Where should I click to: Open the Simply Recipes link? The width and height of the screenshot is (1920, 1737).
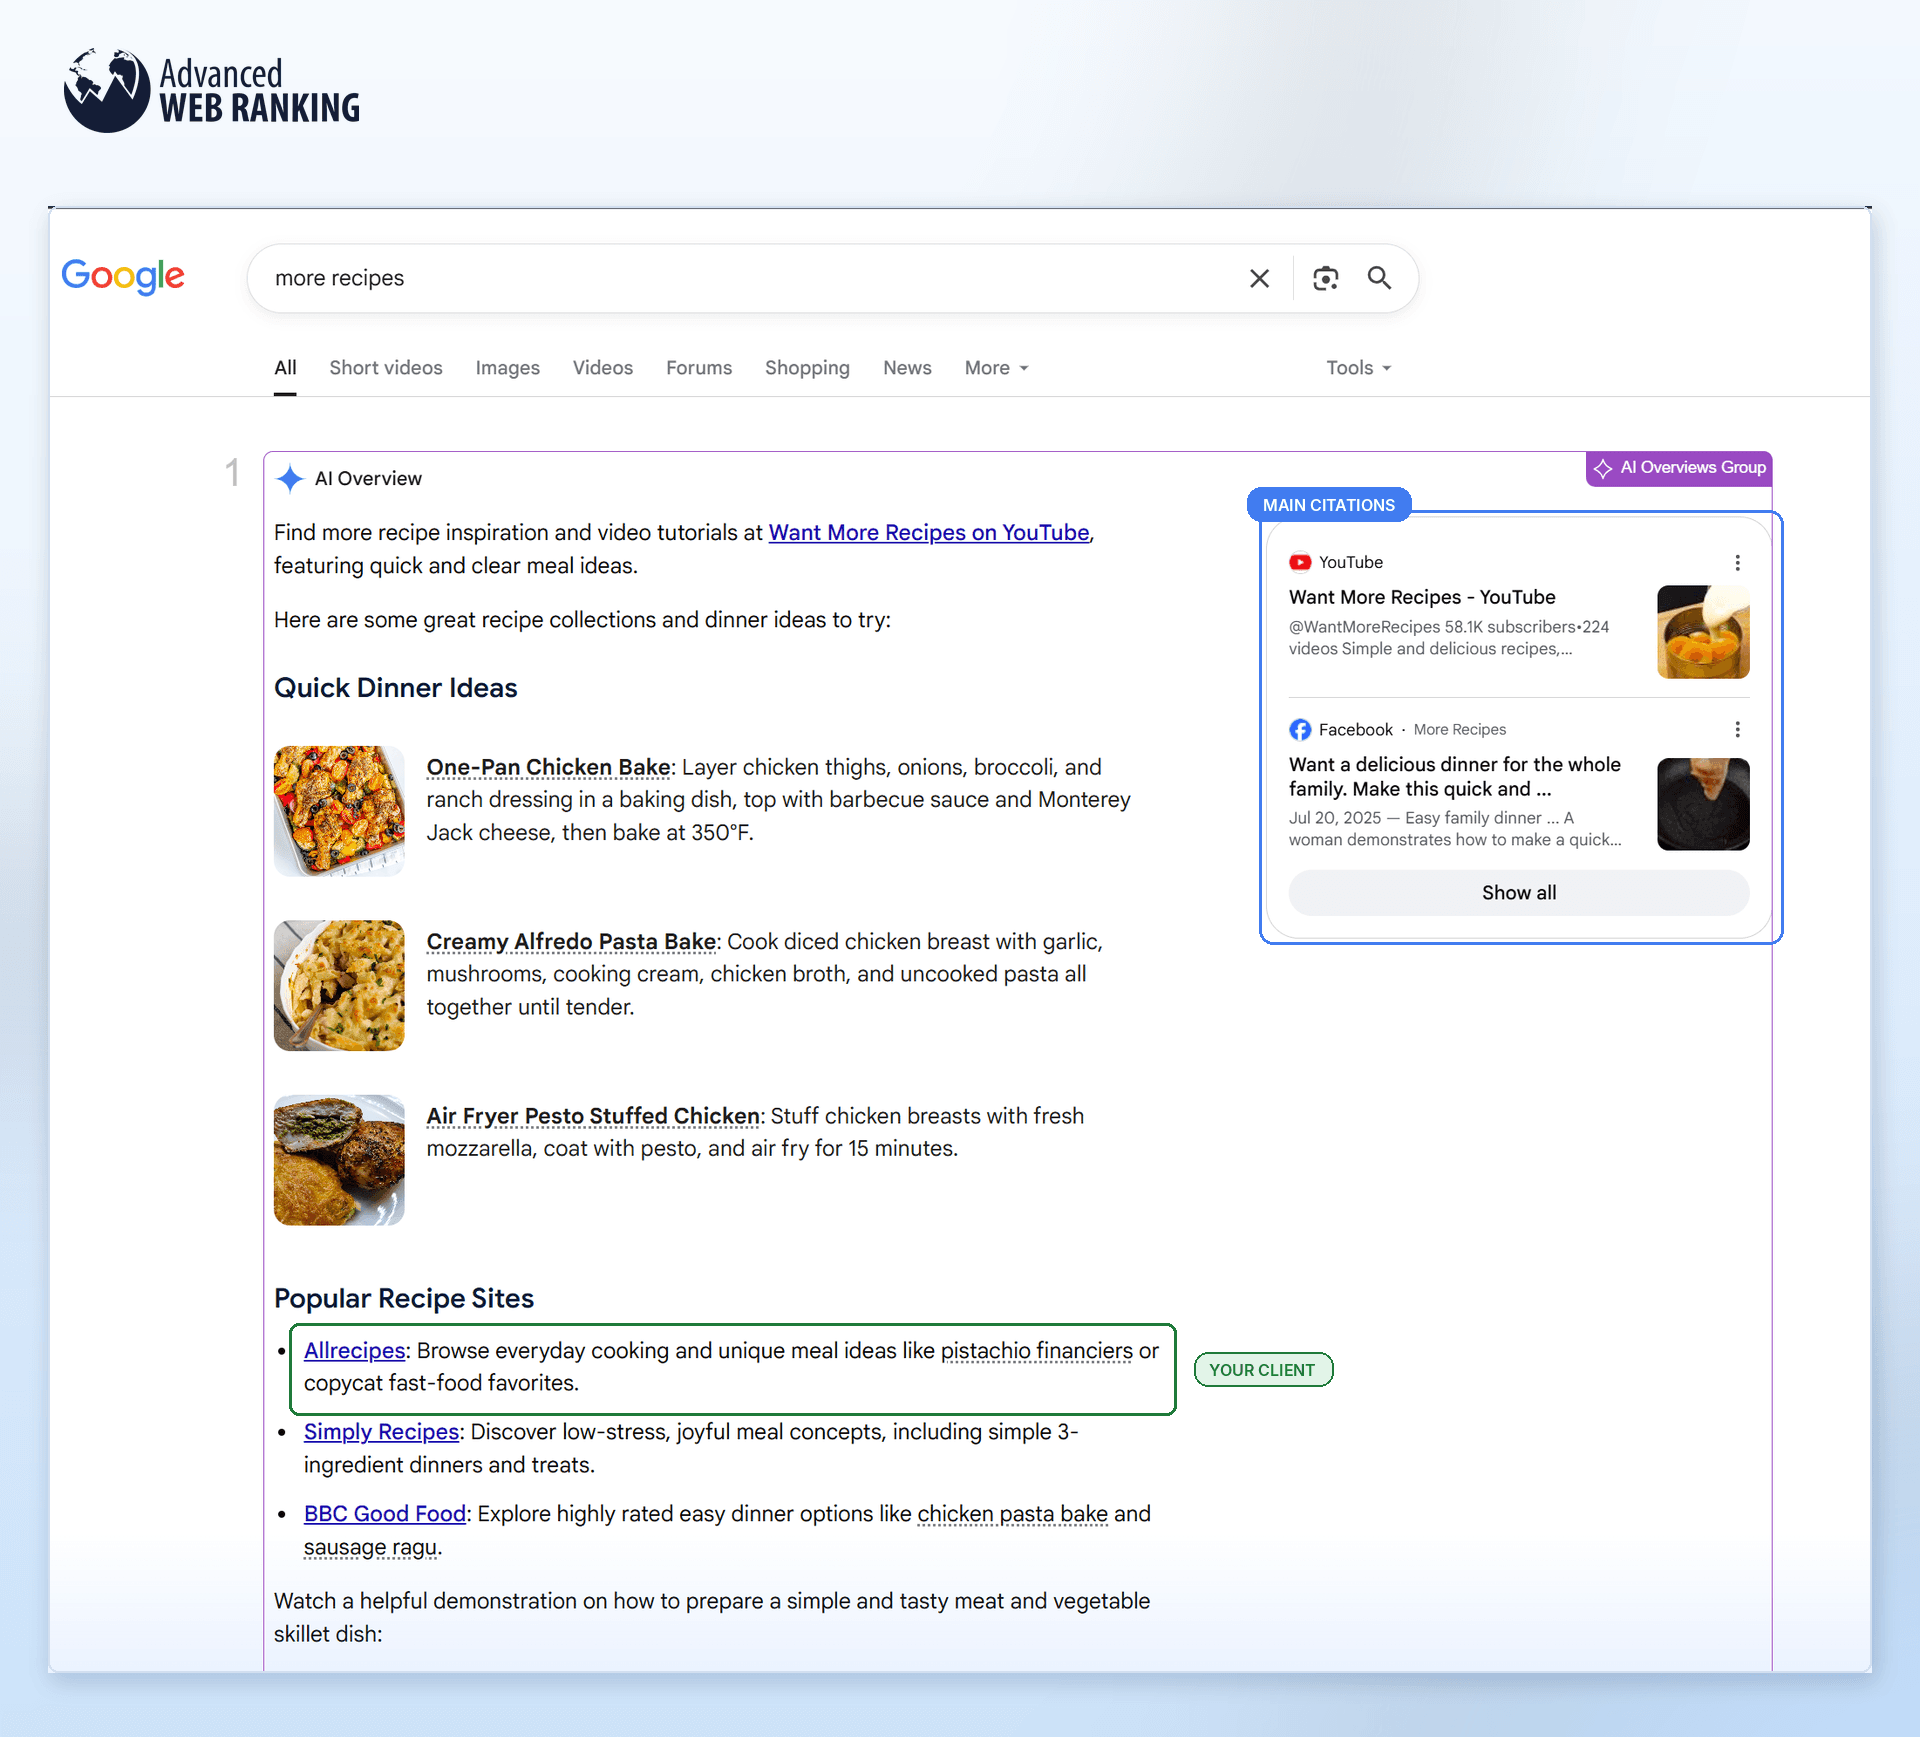[382, 1432]
